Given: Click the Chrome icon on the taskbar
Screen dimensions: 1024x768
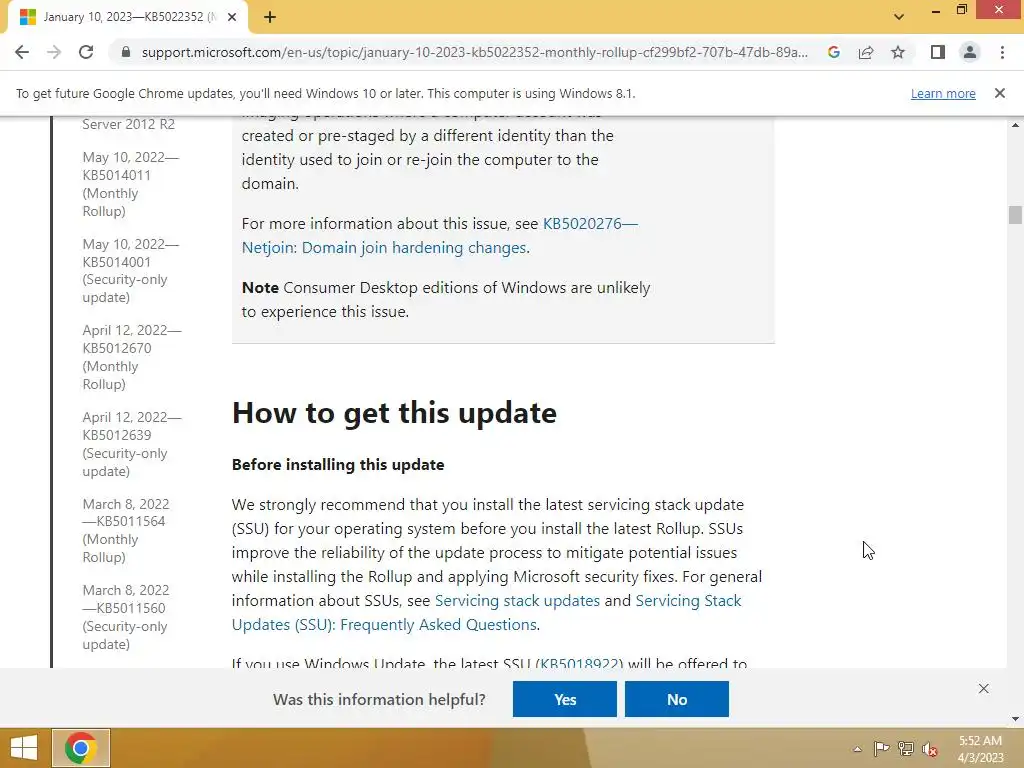Looking at the screenshot, I should click(81, 748).
